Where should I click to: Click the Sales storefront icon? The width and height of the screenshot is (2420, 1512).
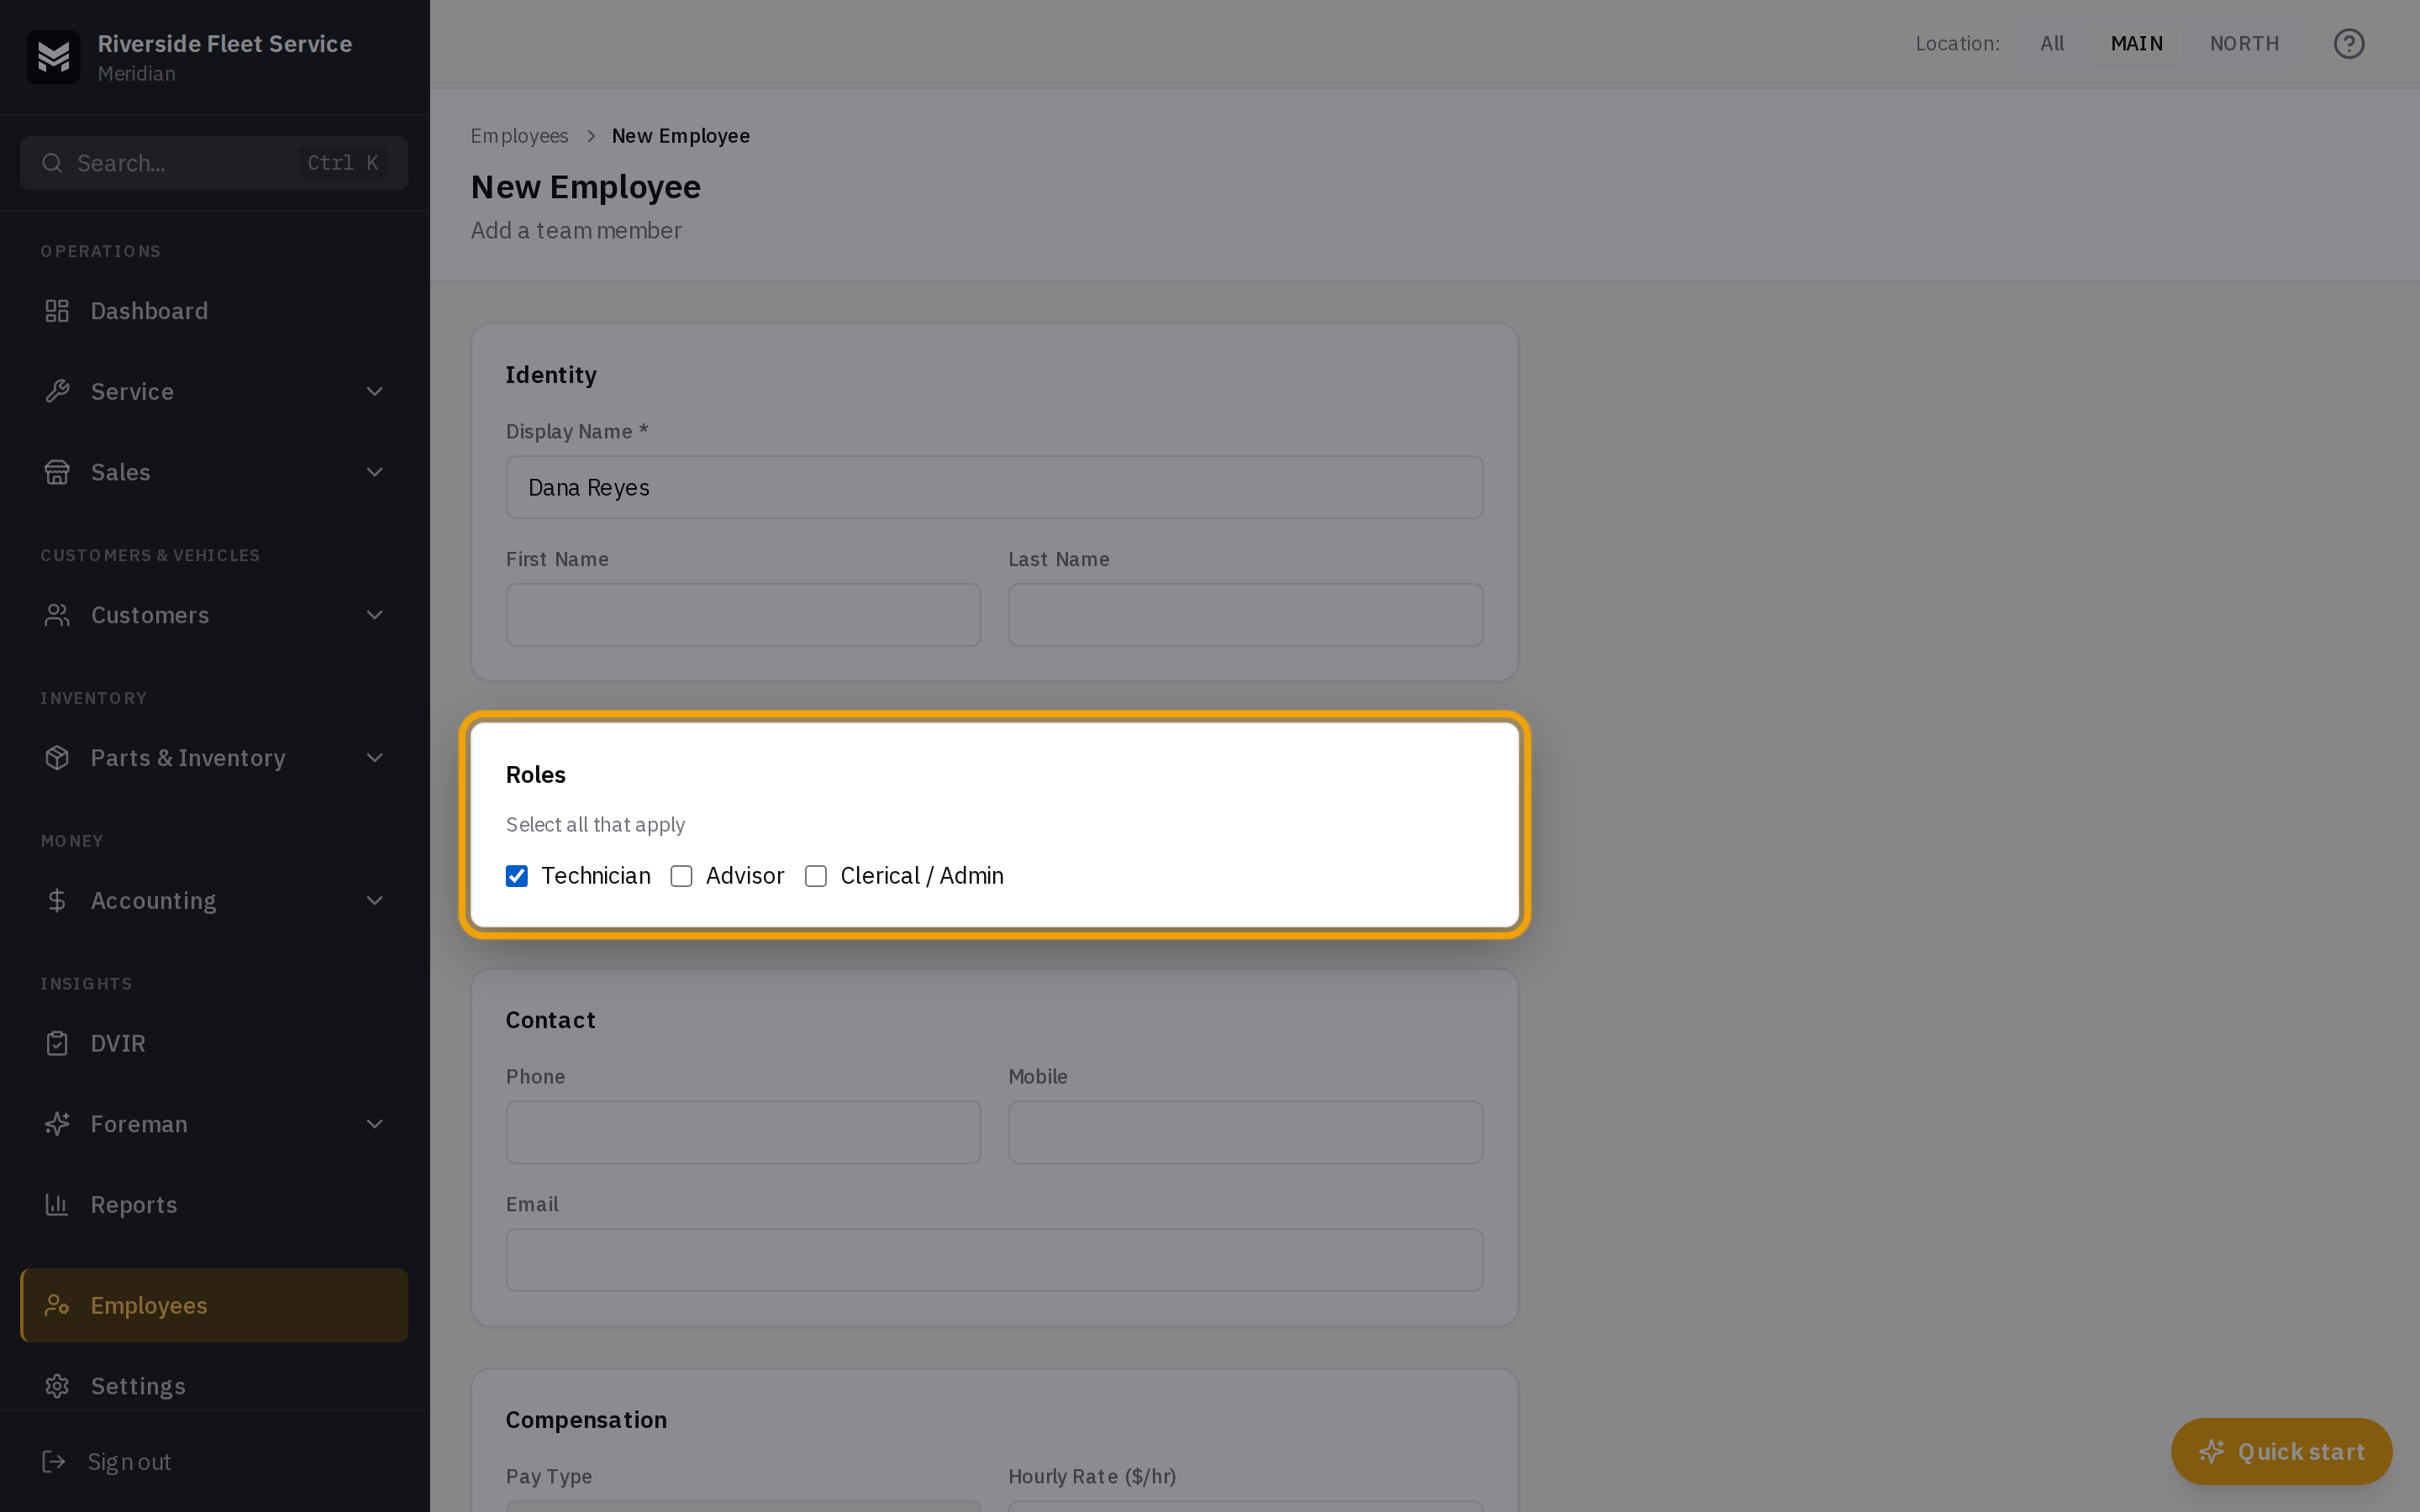(57, 472)
